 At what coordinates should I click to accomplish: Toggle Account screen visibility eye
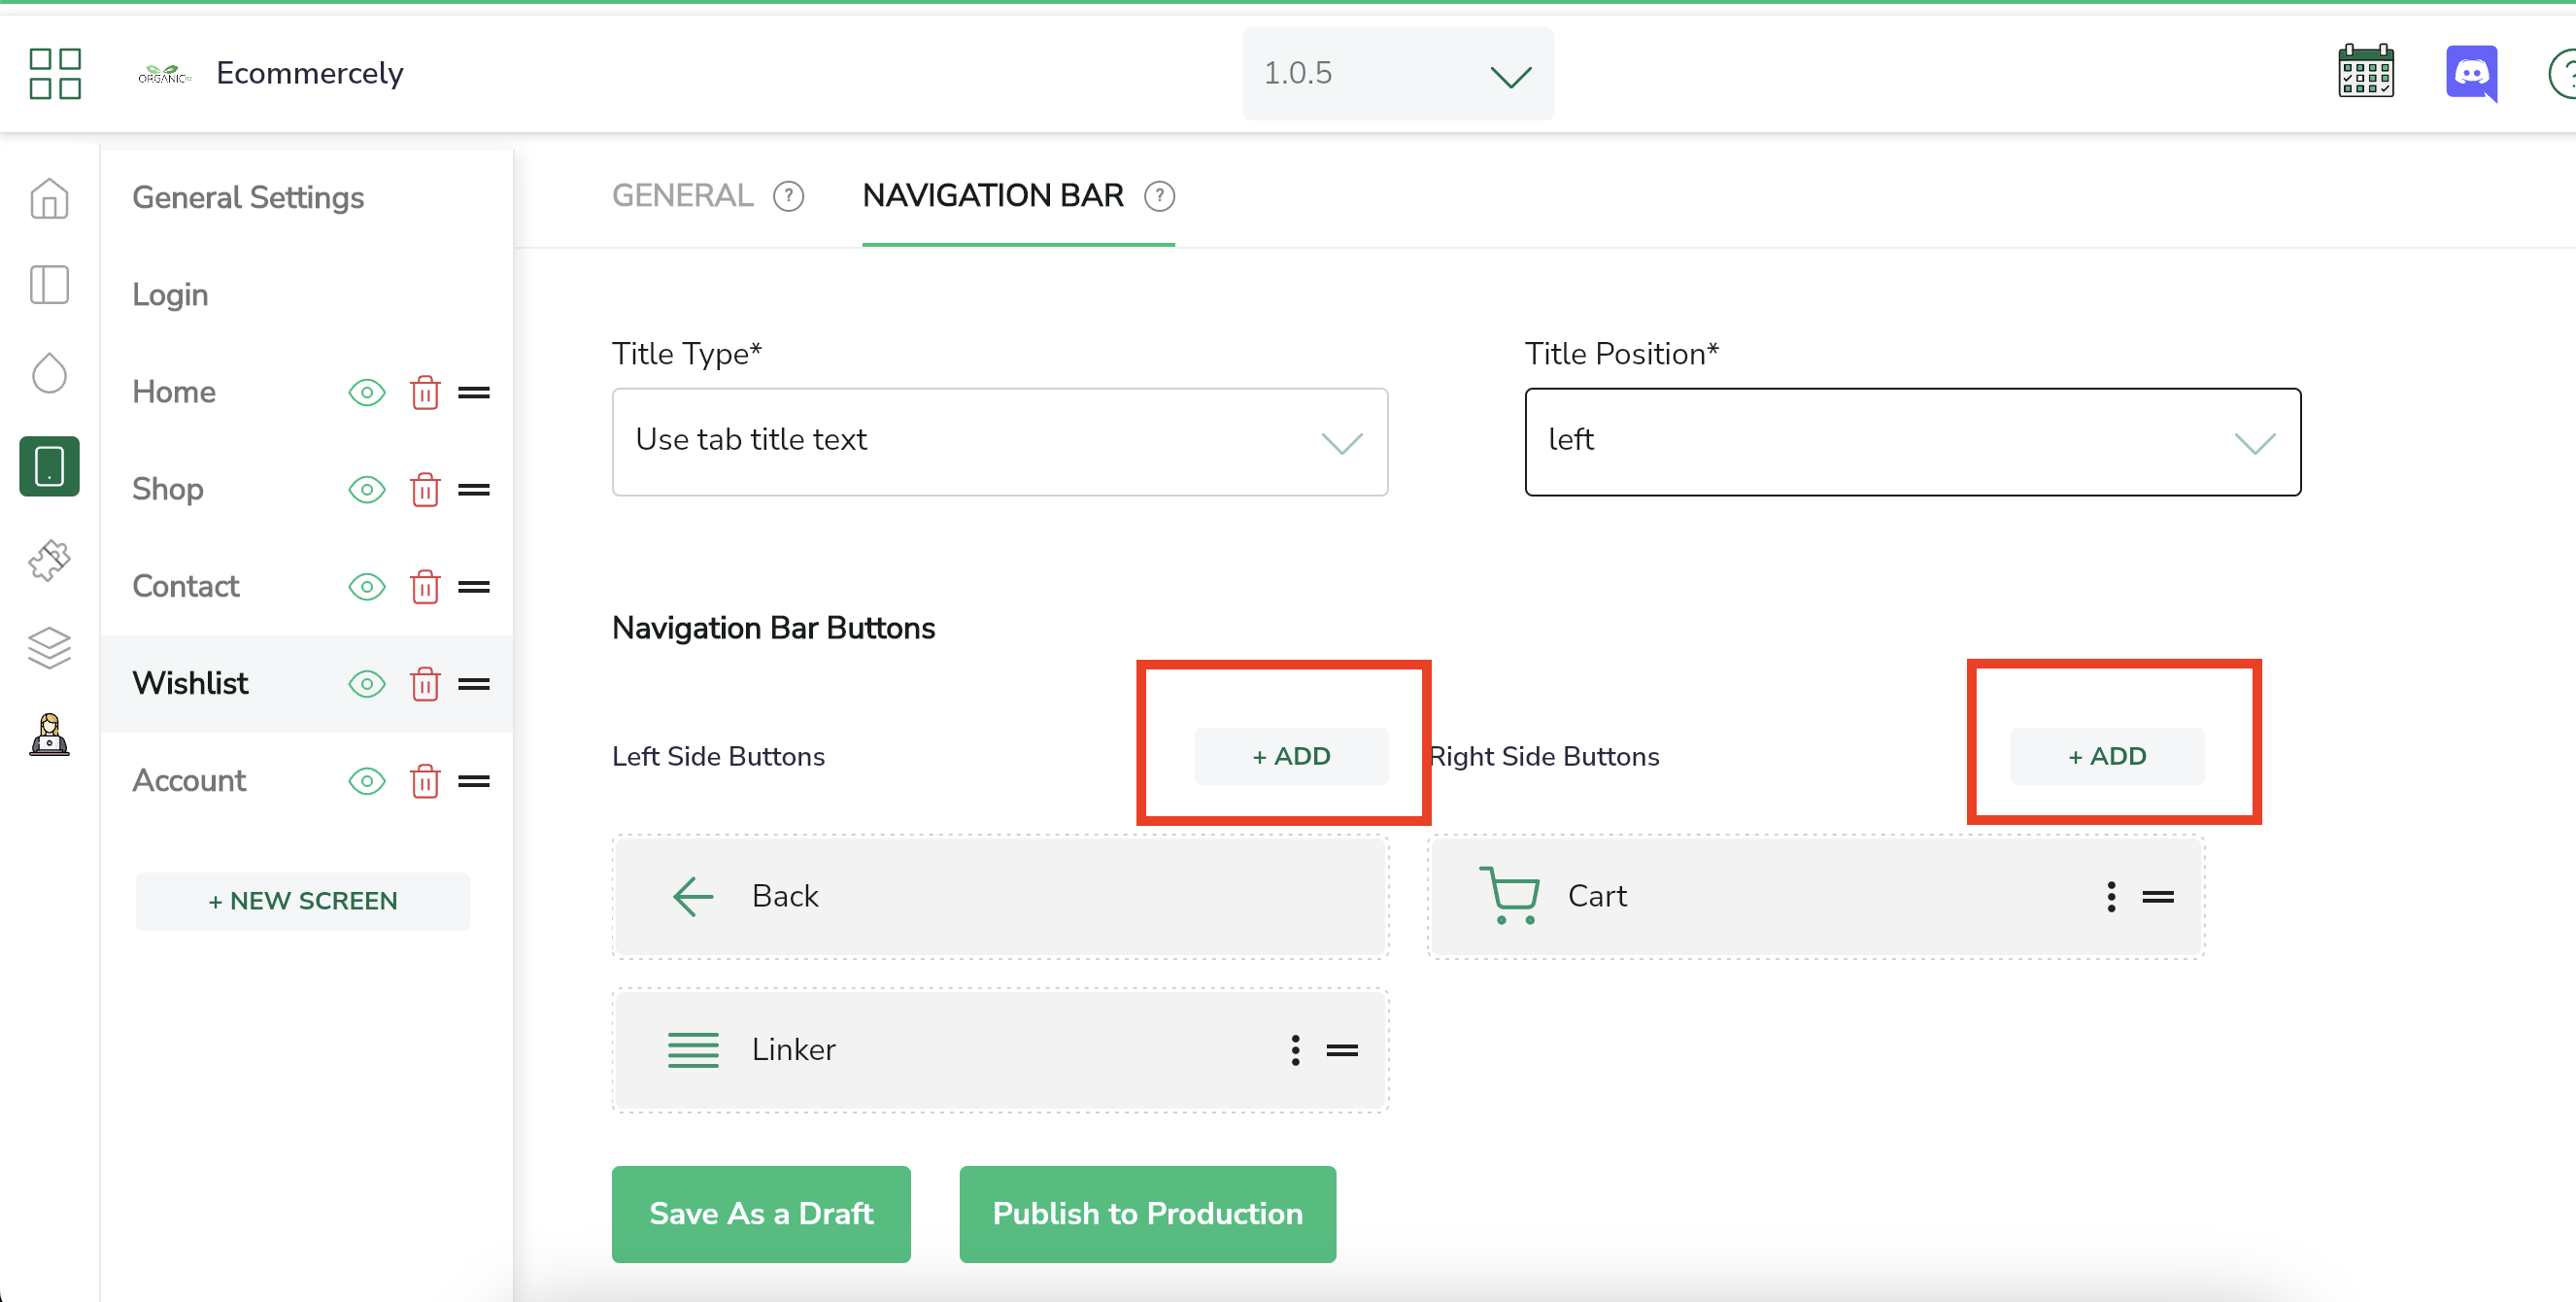[x=366, y=781]
